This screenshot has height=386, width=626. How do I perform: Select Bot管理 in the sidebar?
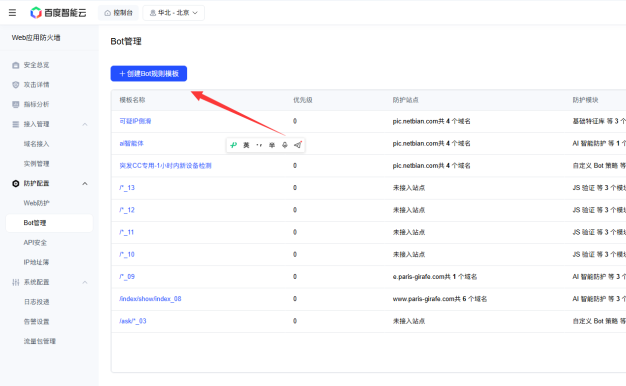tap(49, 223)
